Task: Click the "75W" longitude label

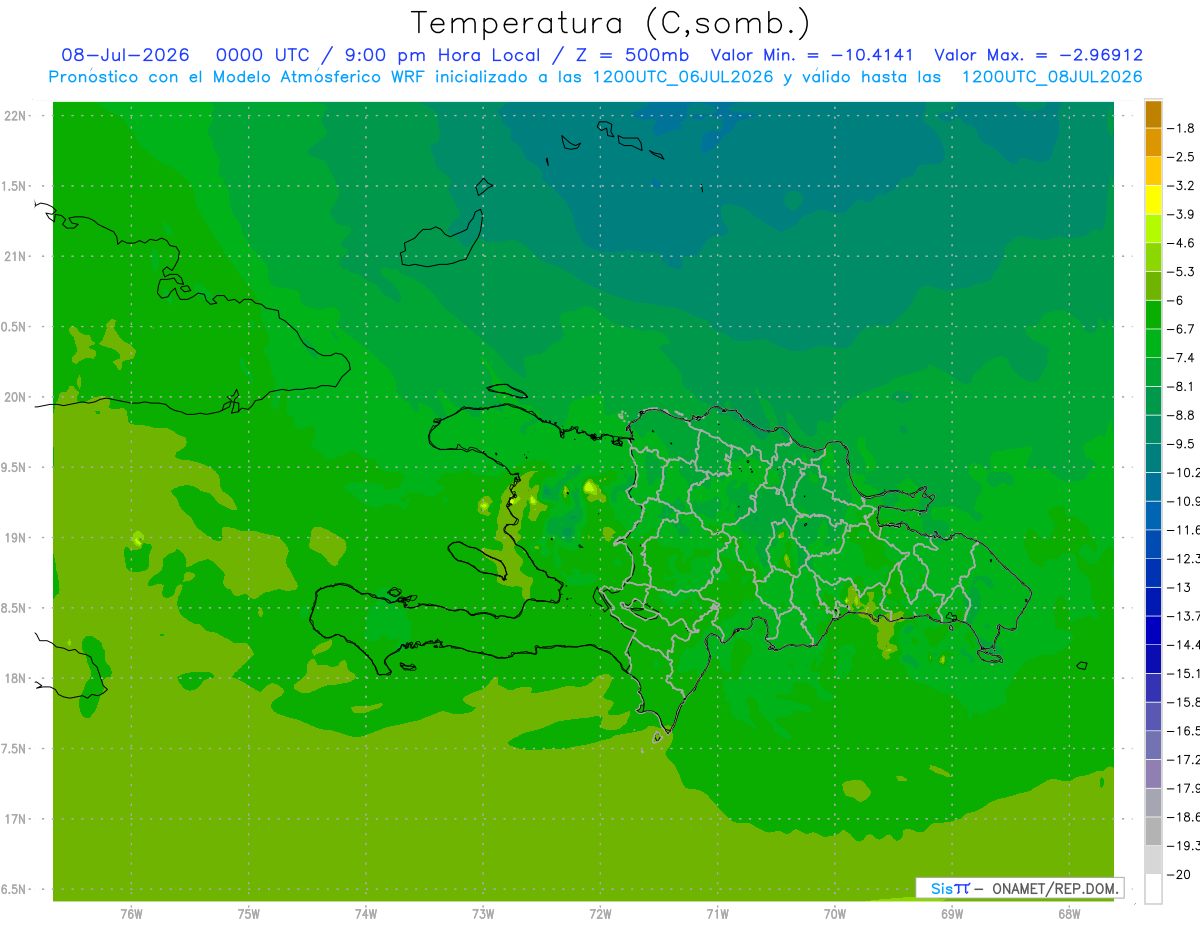Action: pyautogui.click(x=249, y=914)
